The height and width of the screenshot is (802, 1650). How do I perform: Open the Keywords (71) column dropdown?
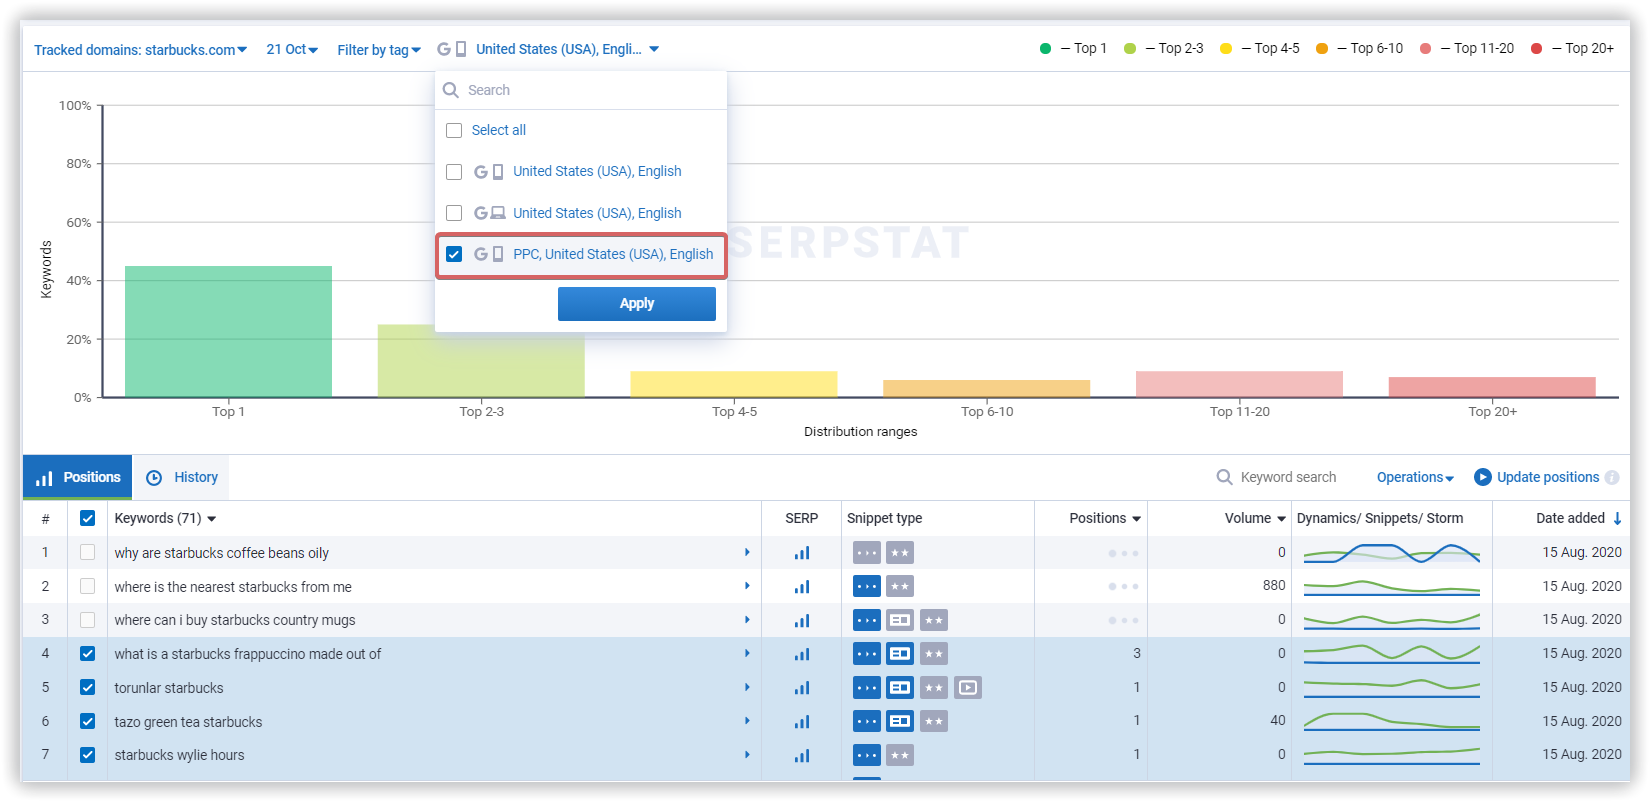165,518
